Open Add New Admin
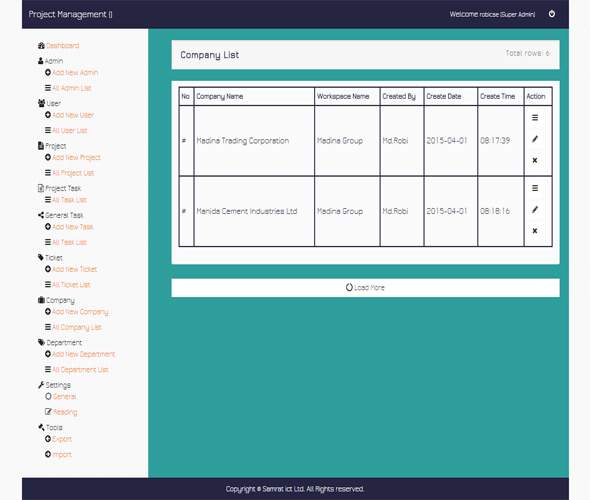 [75, 72]
